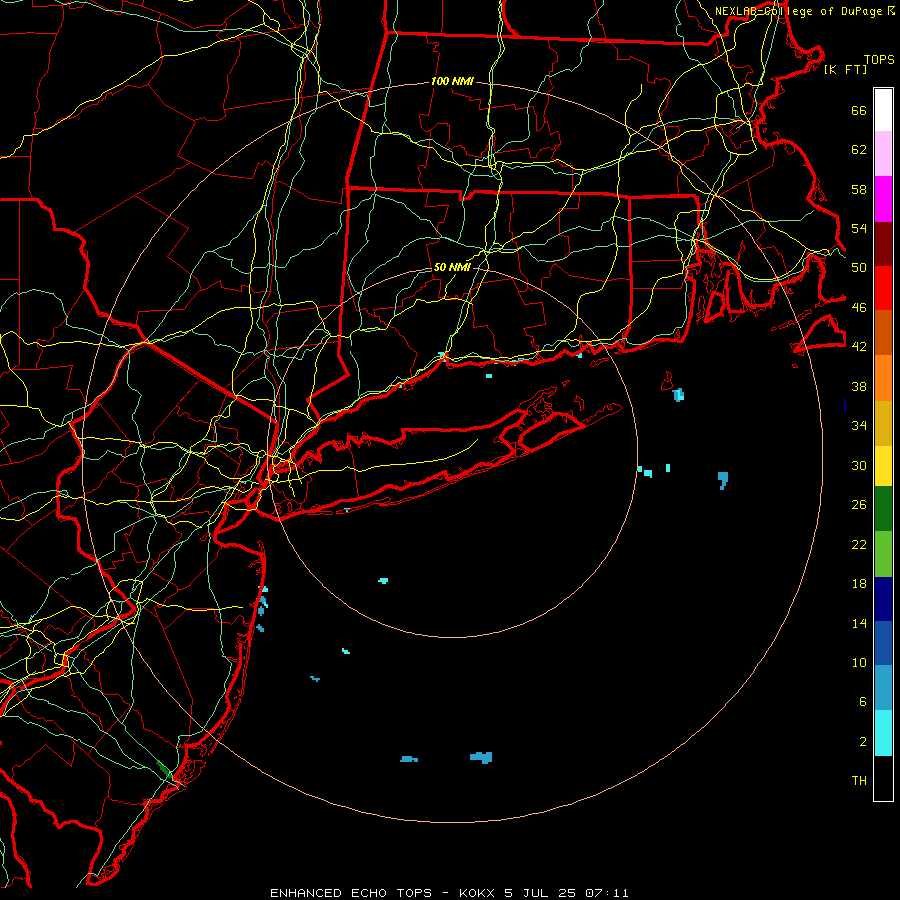900x900 pixels.
Task: Click the '07:11' timestamp in the caption
Action: [607, 893]
